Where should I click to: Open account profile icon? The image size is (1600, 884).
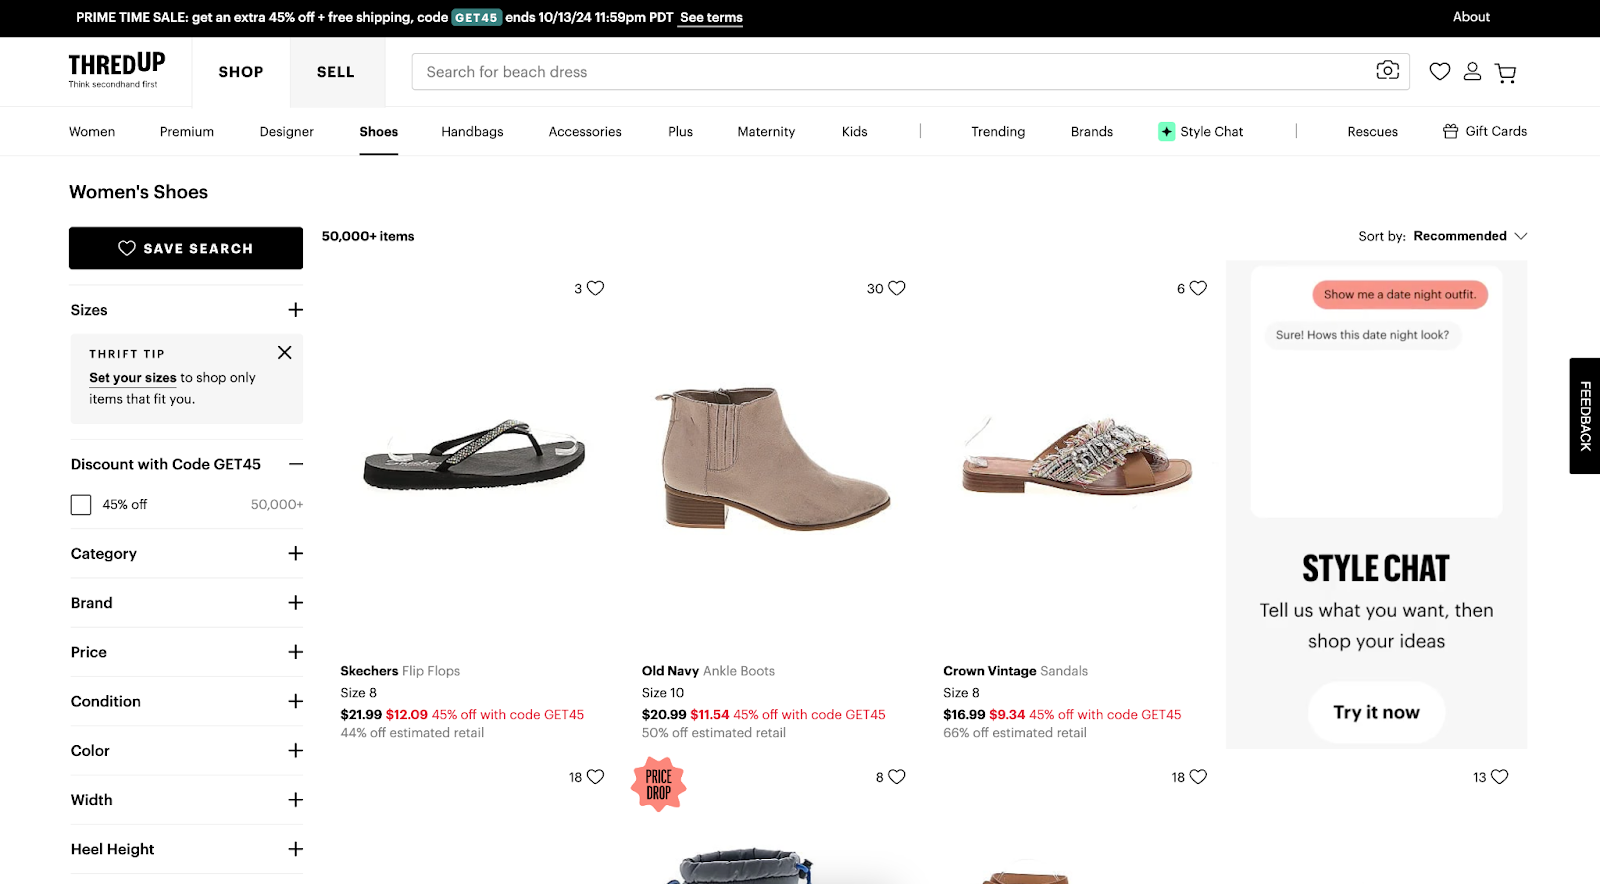pyautogui.click(x=1472, y=71)
